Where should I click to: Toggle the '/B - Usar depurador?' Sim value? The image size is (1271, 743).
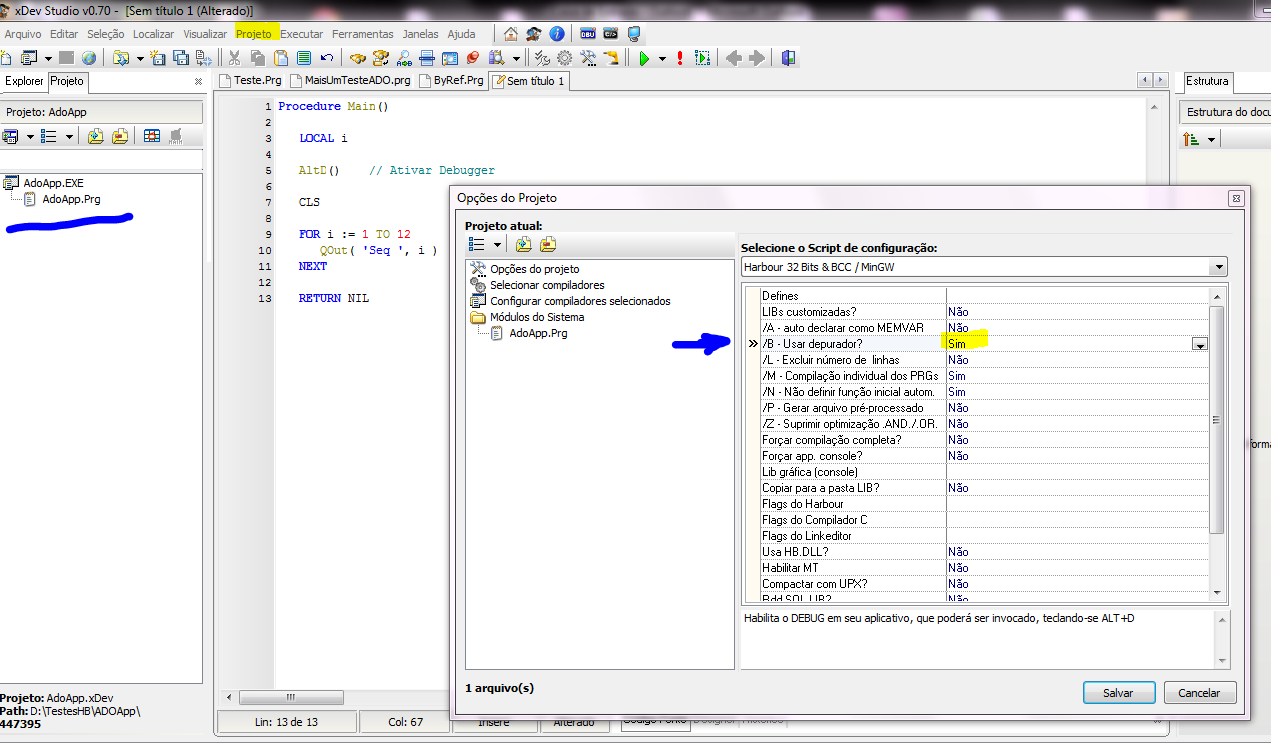click(x=957, y=344)
